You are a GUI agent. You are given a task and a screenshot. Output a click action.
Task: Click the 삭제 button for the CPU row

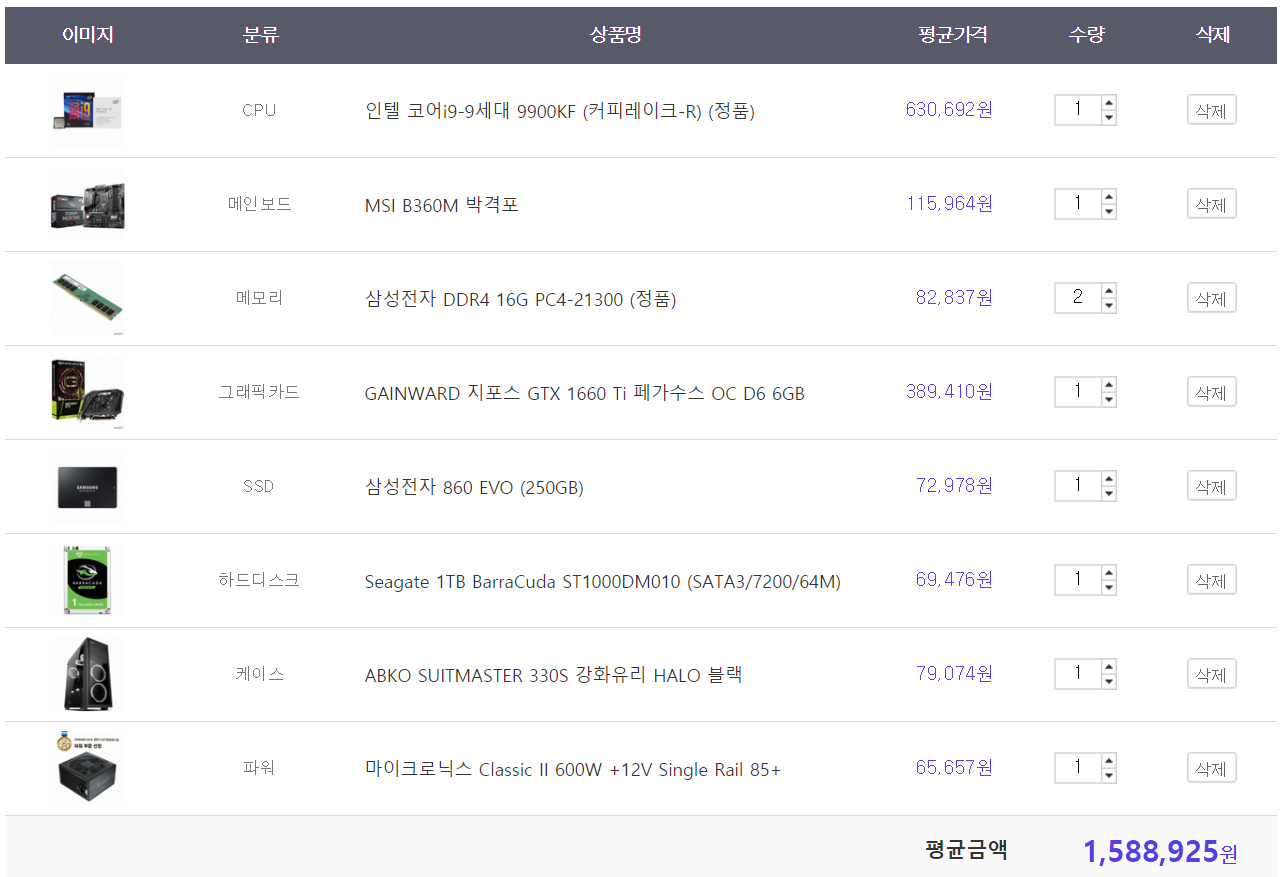pos(1211,110)
